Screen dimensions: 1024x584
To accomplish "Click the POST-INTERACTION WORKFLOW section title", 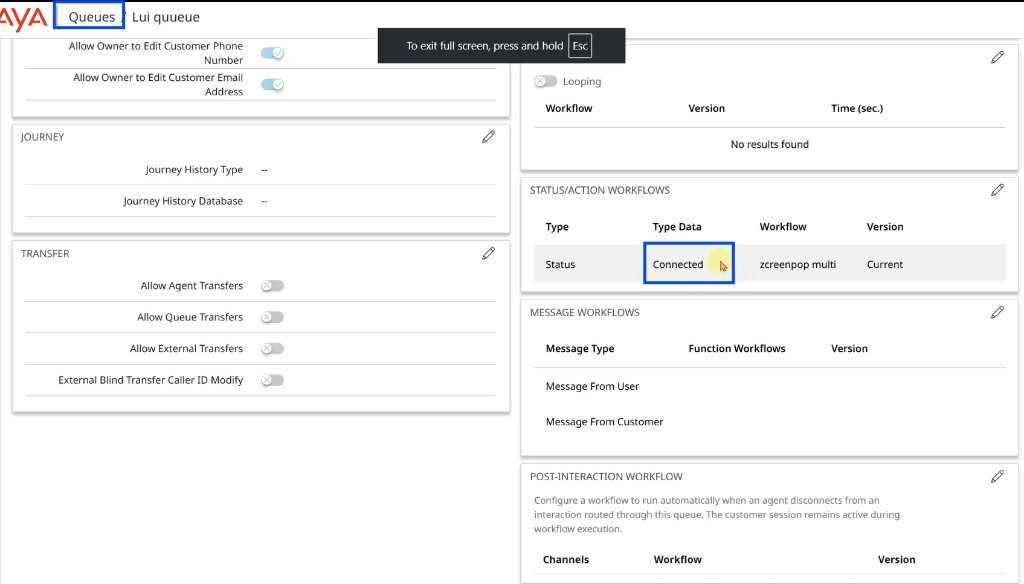I will (x=606, y=477).
